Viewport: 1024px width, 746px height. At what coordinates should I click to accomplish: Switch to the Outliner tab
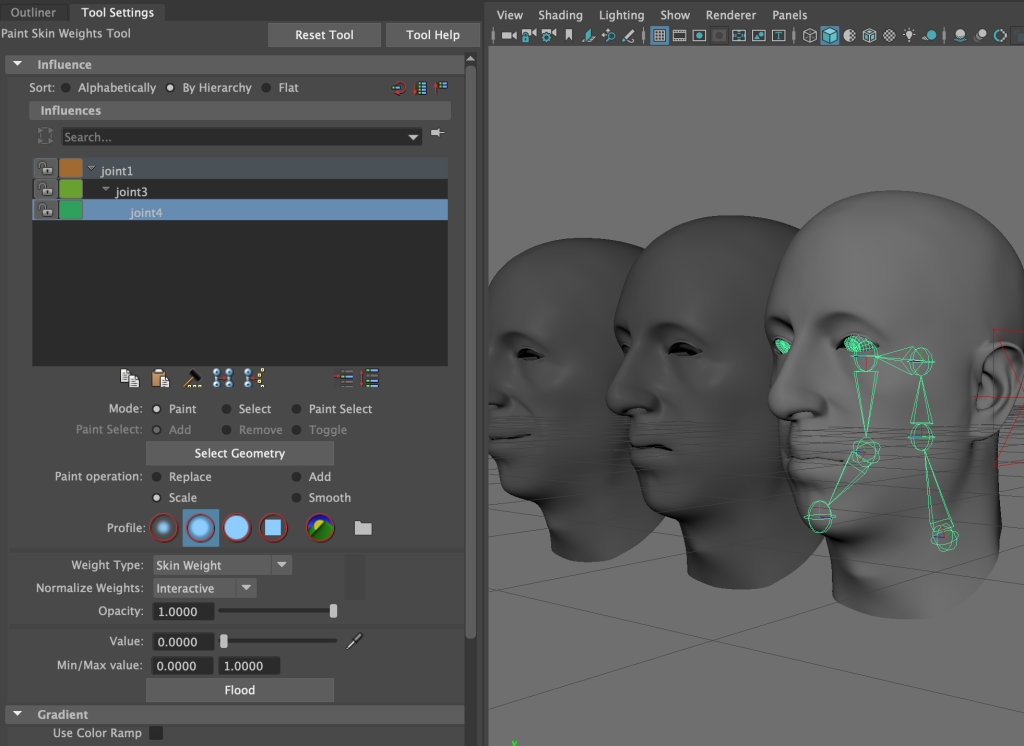(33, 12)
